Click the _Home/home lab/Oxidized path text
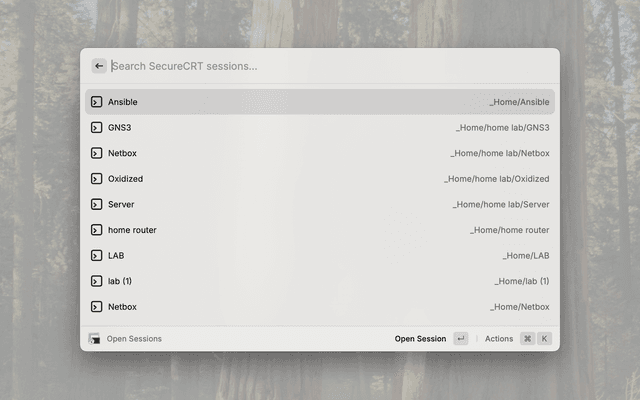640x400 pixels. 496,179
